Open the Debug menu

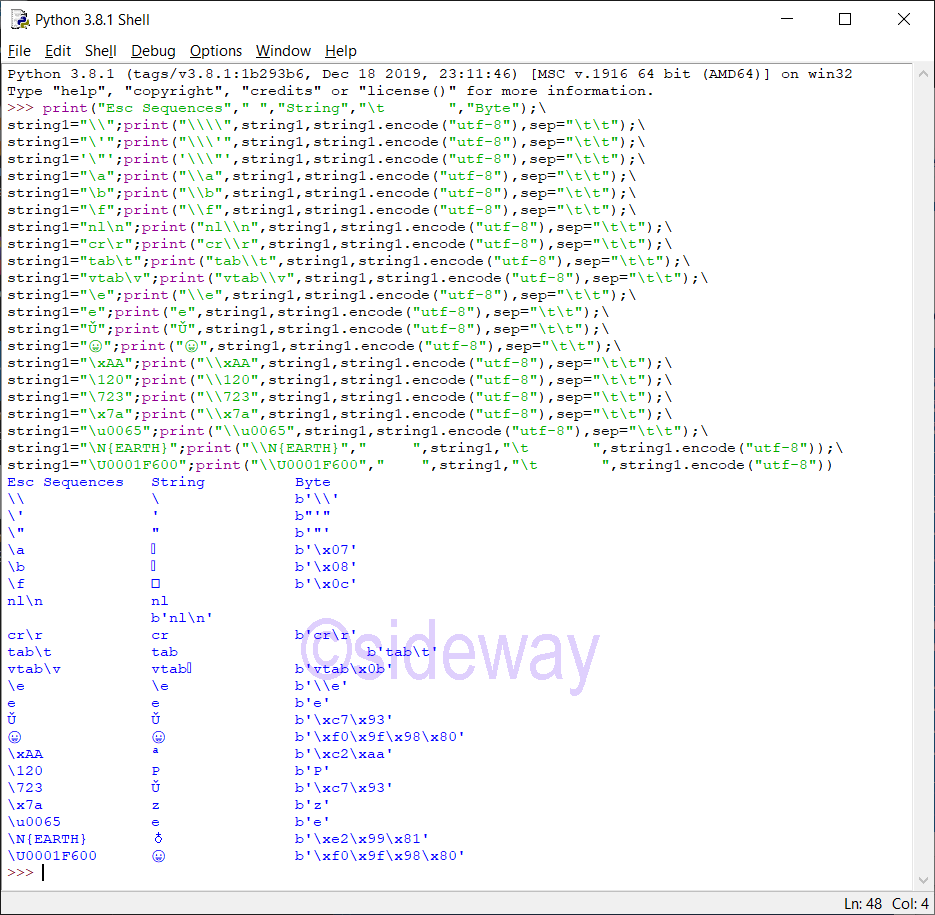(x=153, y=51)
